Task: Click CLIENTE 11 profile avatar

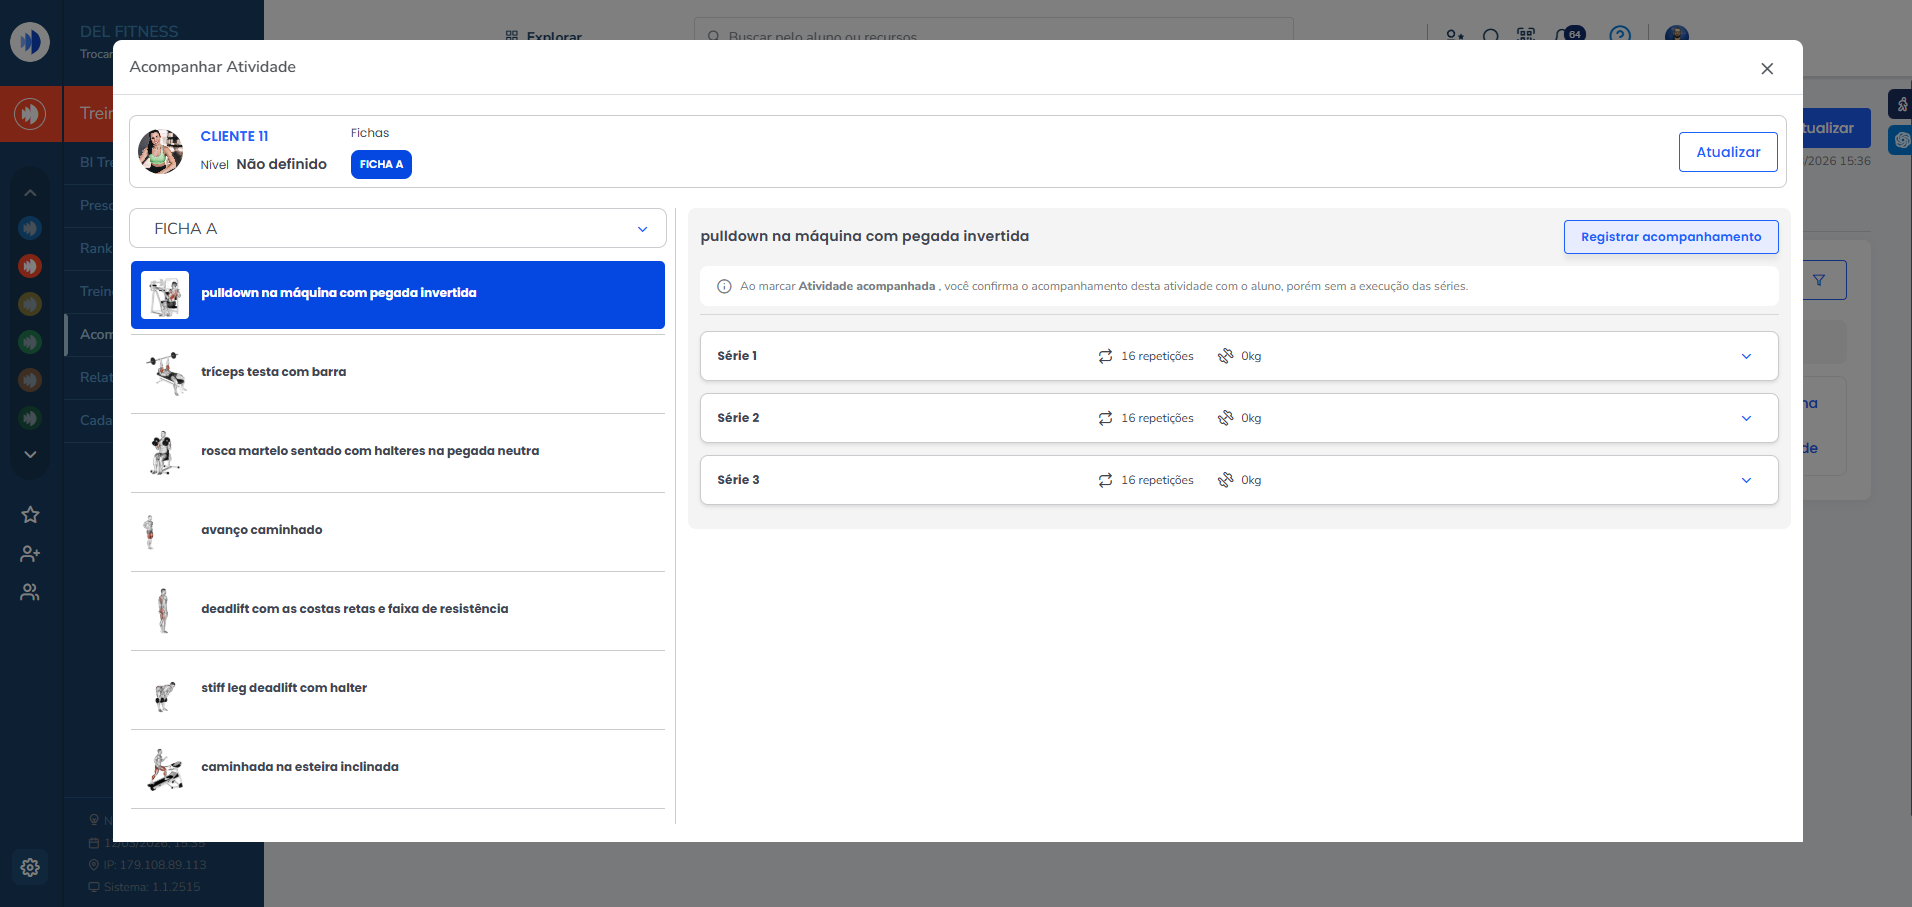Action: click(160, 152)
